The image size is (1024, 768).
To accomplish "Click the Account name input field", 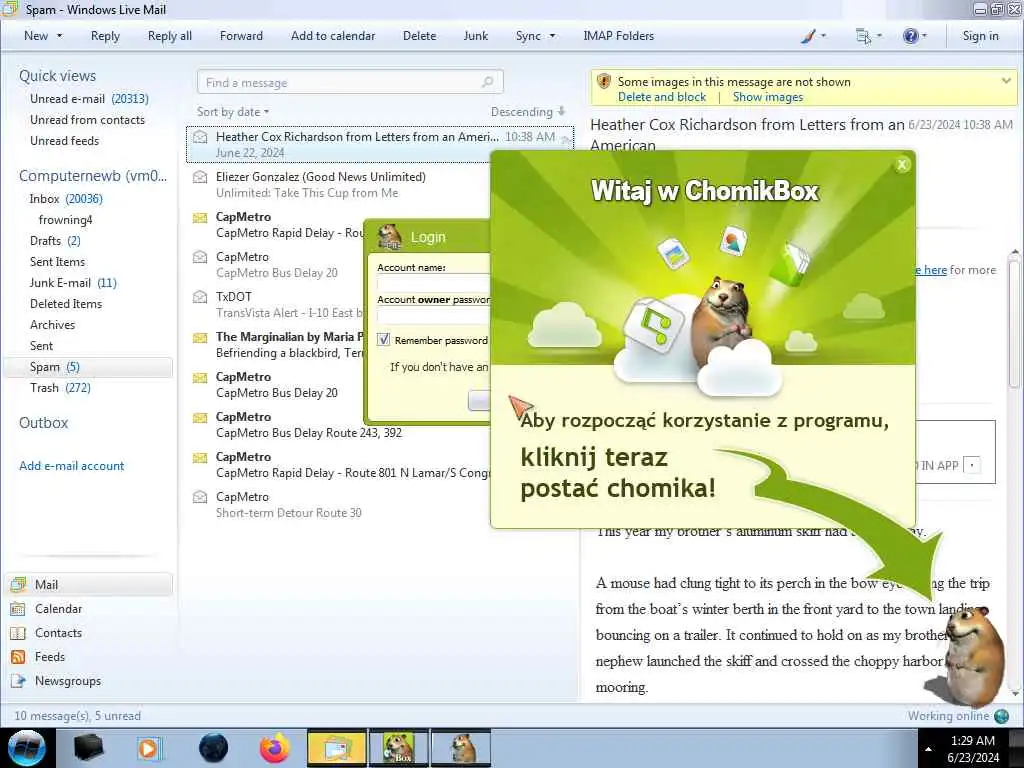I will [434, 283].
